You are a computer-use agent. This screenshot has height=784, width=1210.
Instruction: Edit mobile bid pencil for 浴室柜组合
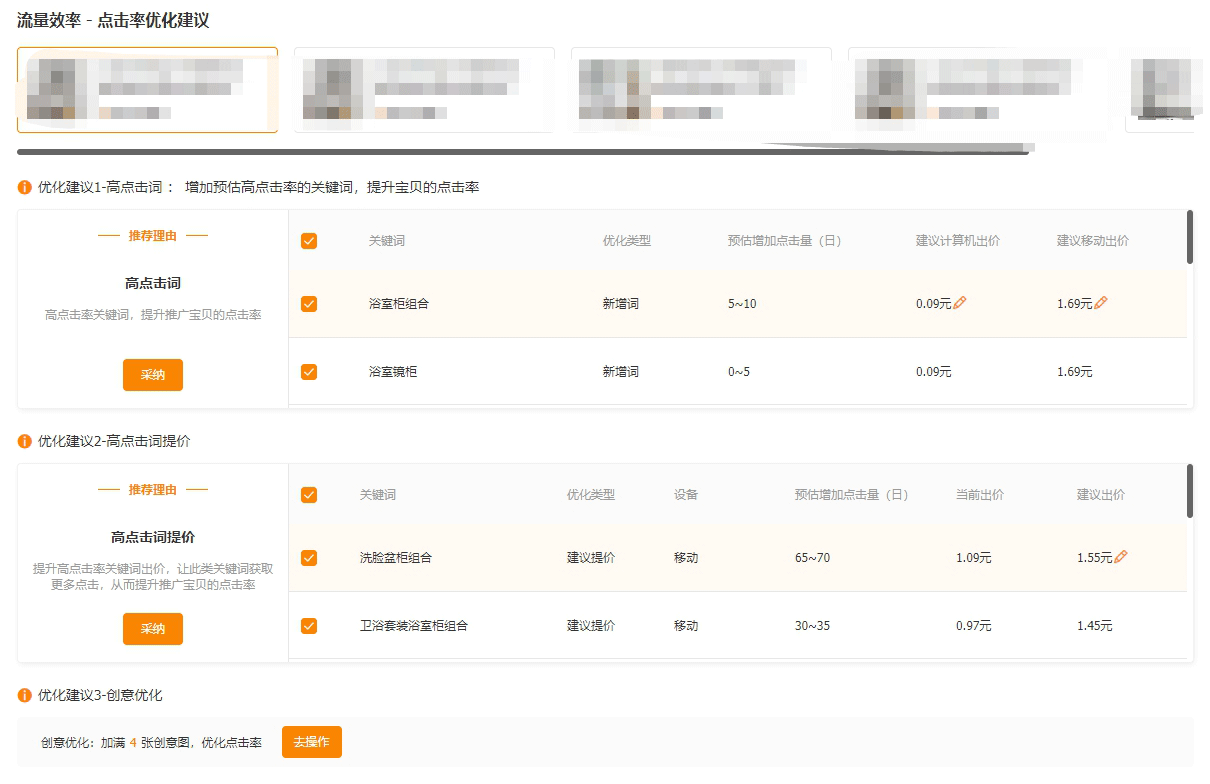(x=1101, y=303)
